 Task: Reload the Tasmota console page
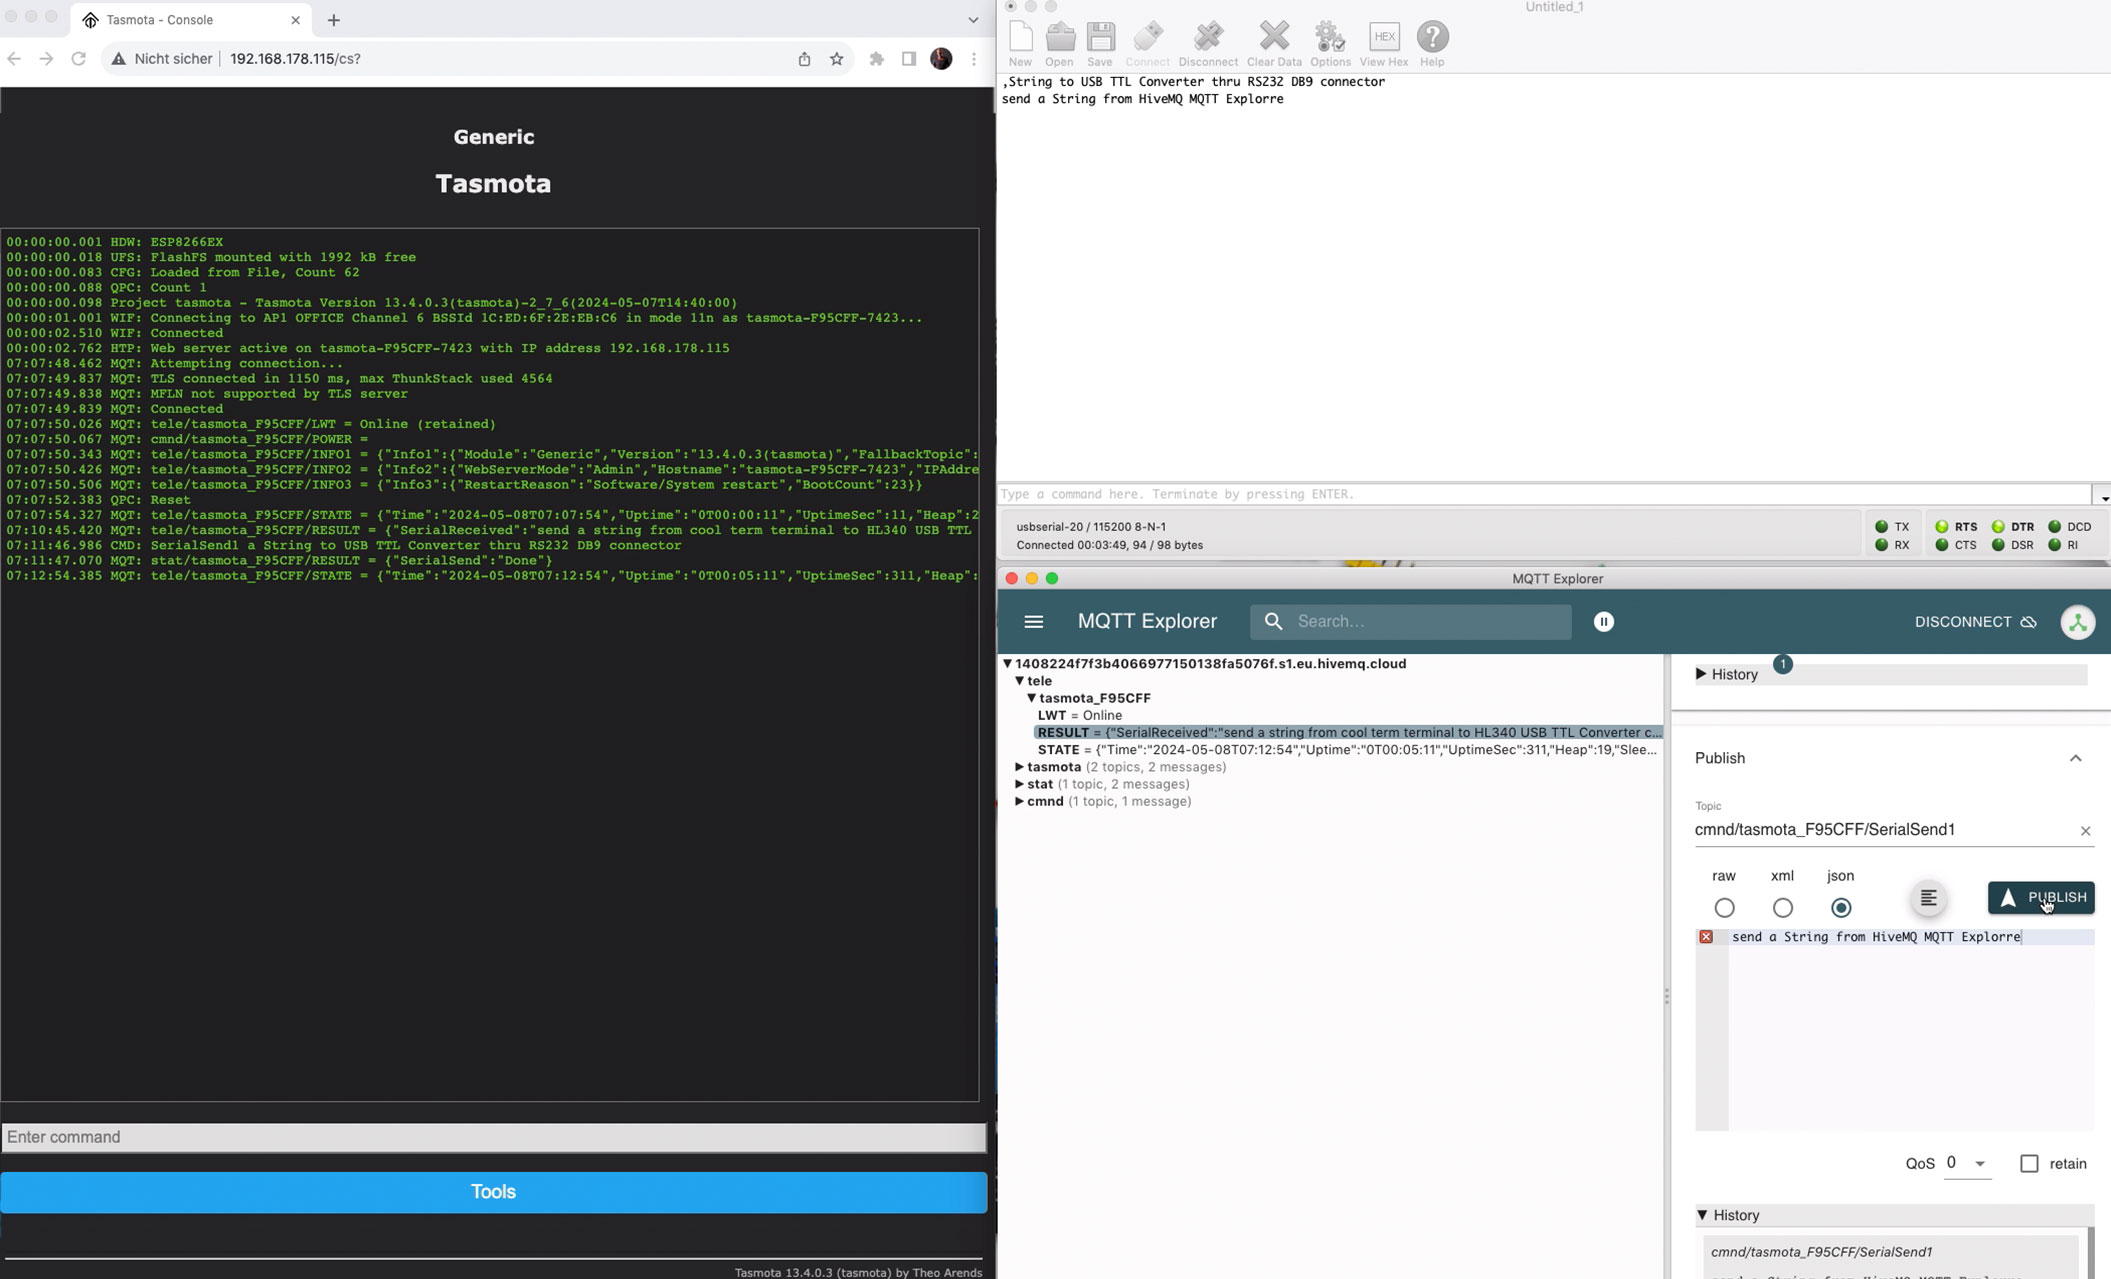point(78,59)
